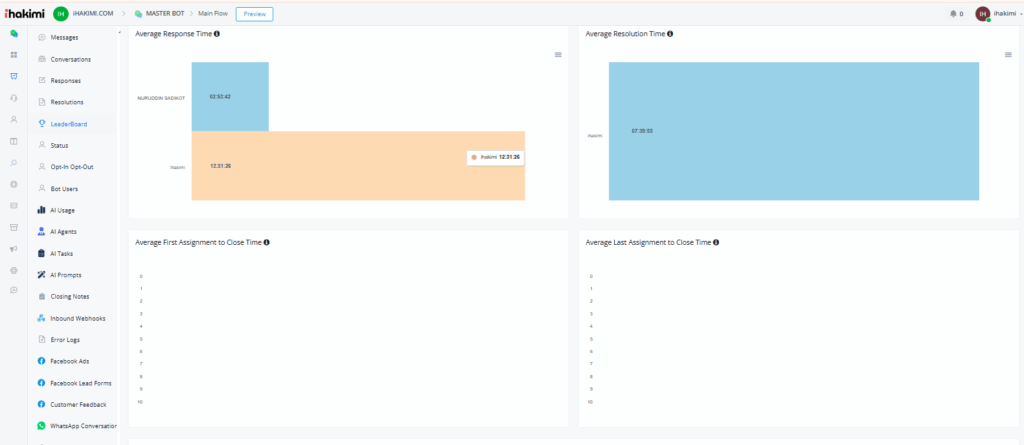Viewport: 1024px width, 445px height.
Task: Click the MASTER BOT breadcrumb link
Action: coord(167,14)
